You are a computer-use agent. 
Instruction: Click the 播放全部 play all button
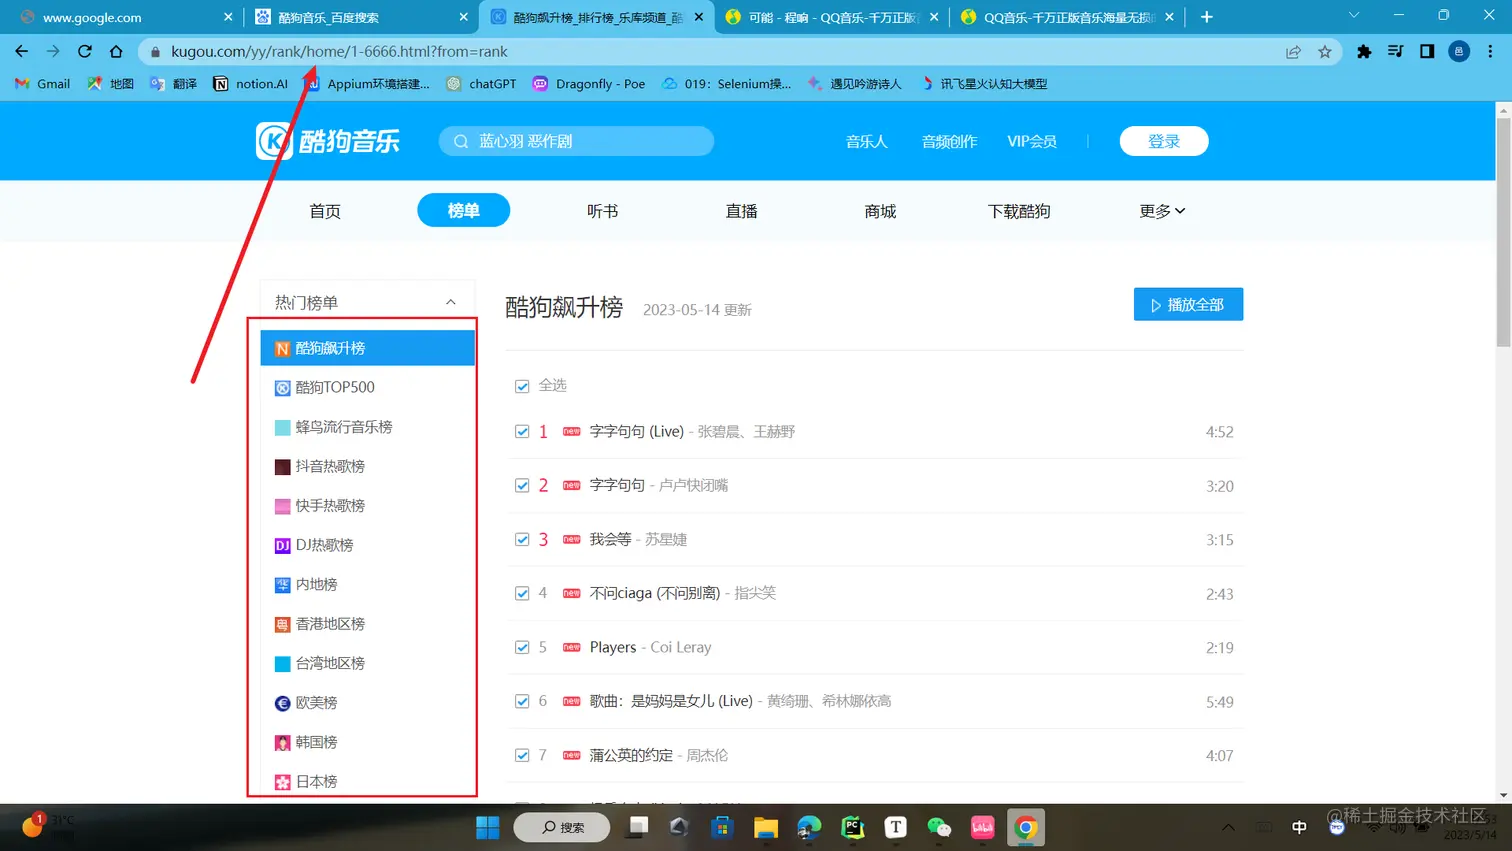tap(1188, 305)
